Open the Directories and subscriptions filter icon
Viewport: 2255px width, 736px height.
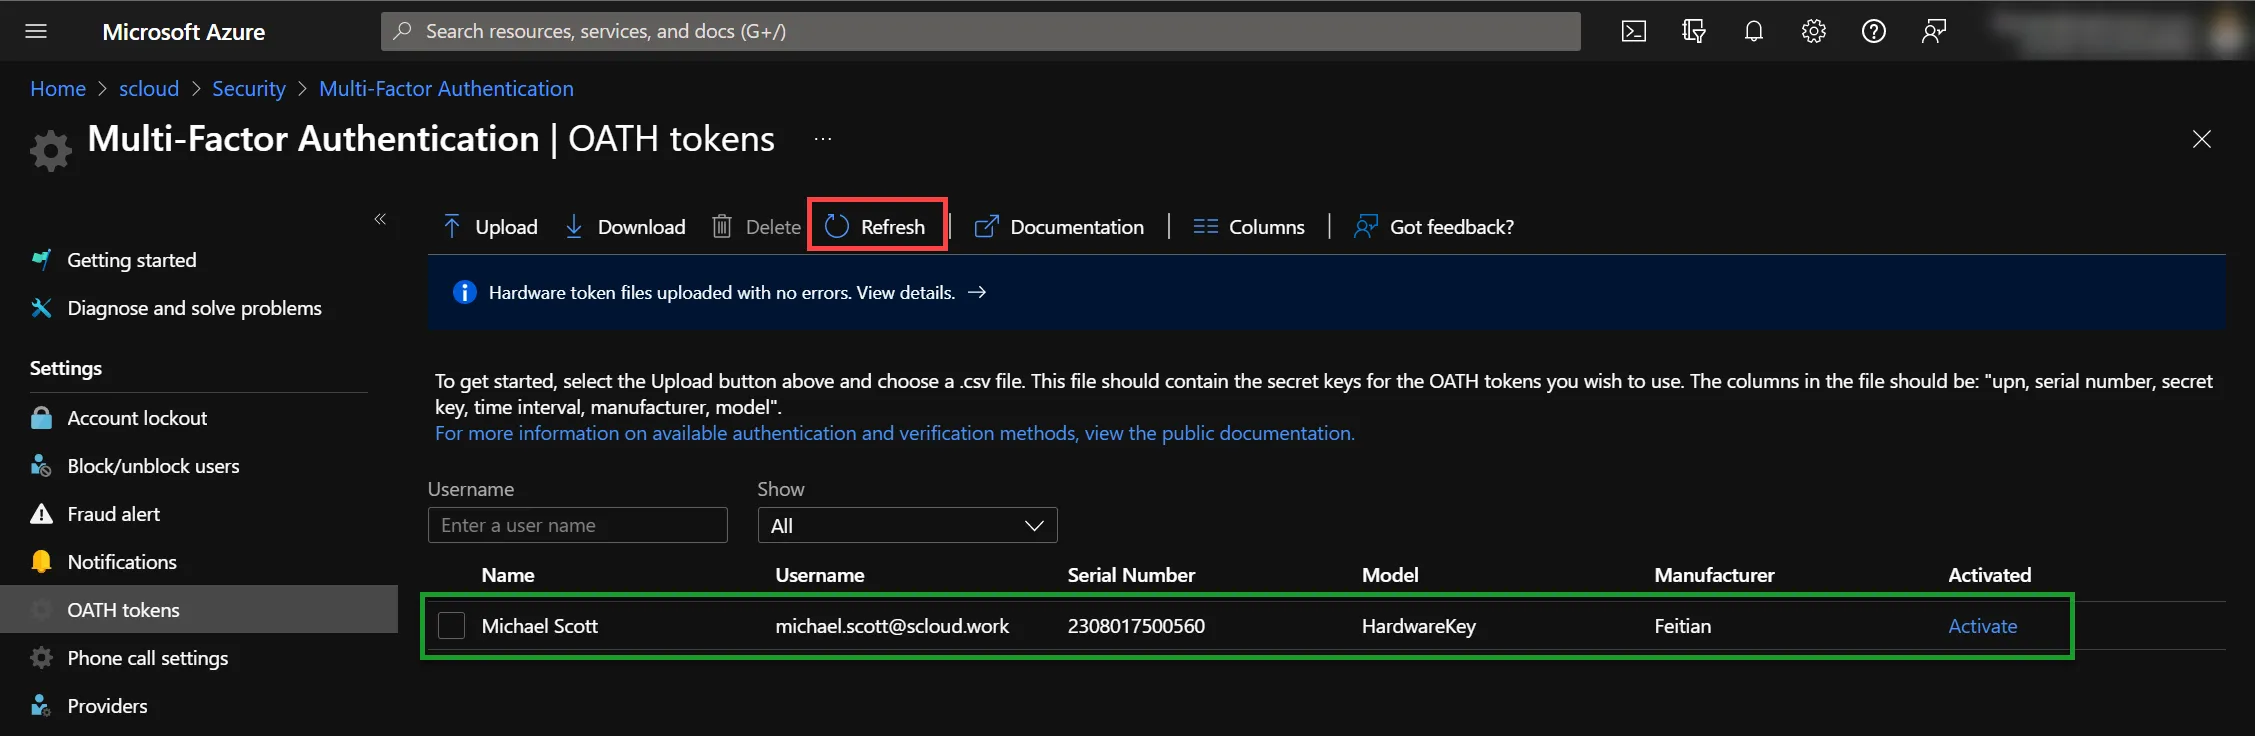coord(1694,31)
